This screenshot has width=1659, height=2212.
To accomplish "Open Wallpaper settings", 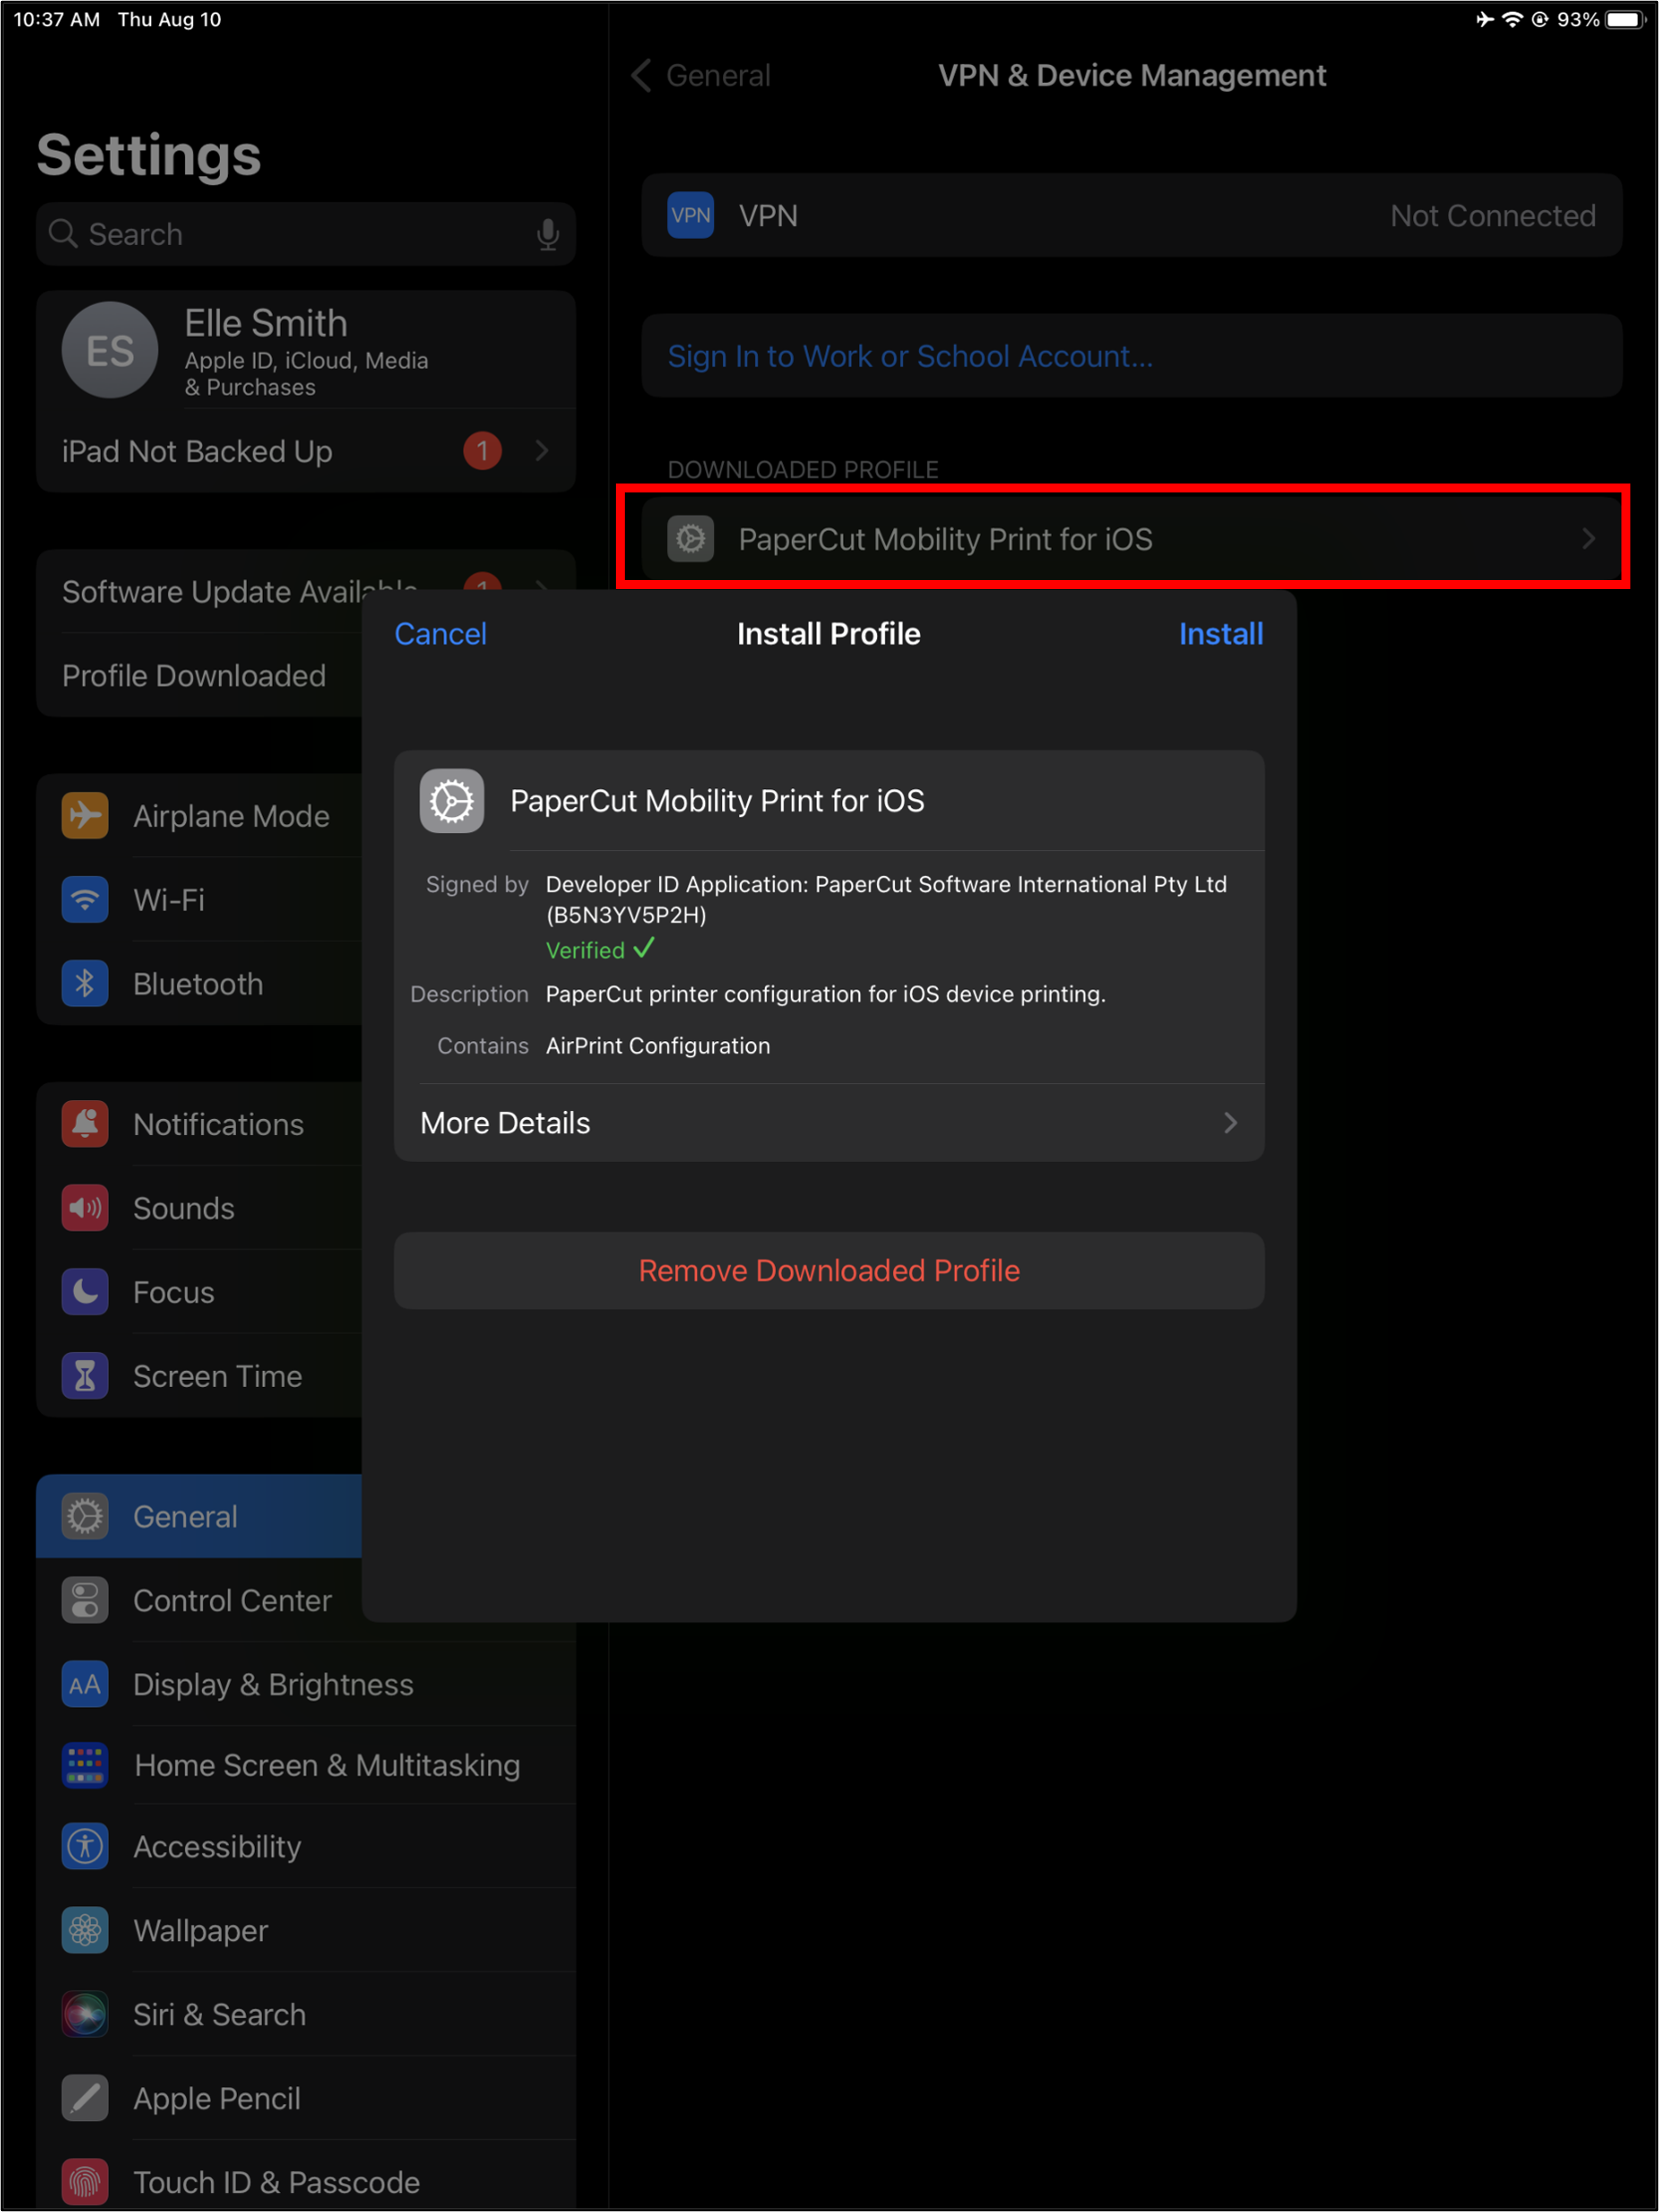I will pos(306,1930).
